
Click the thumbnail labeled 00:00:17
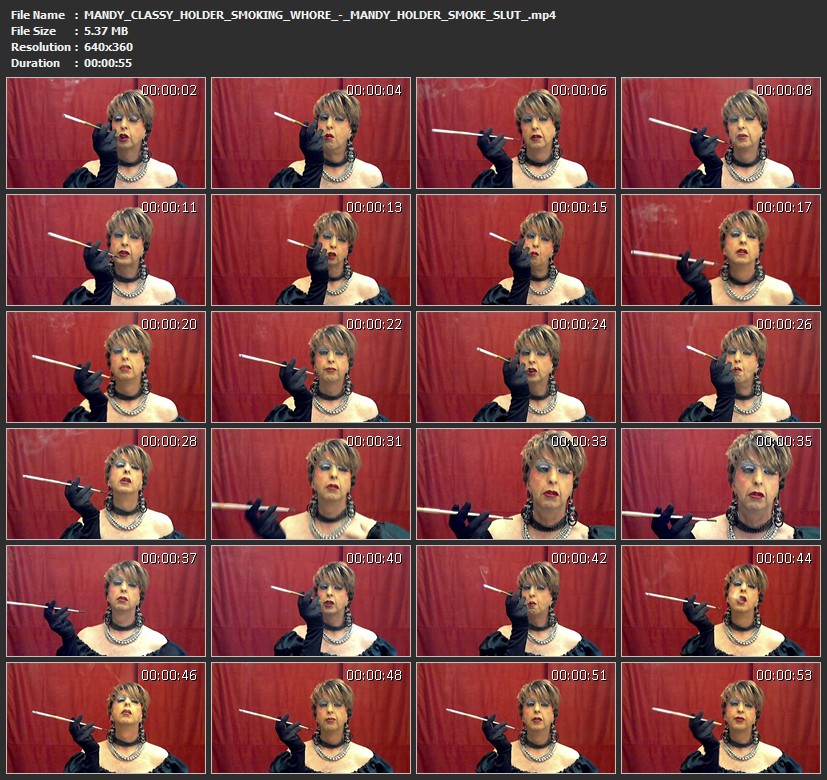(720, 250)
